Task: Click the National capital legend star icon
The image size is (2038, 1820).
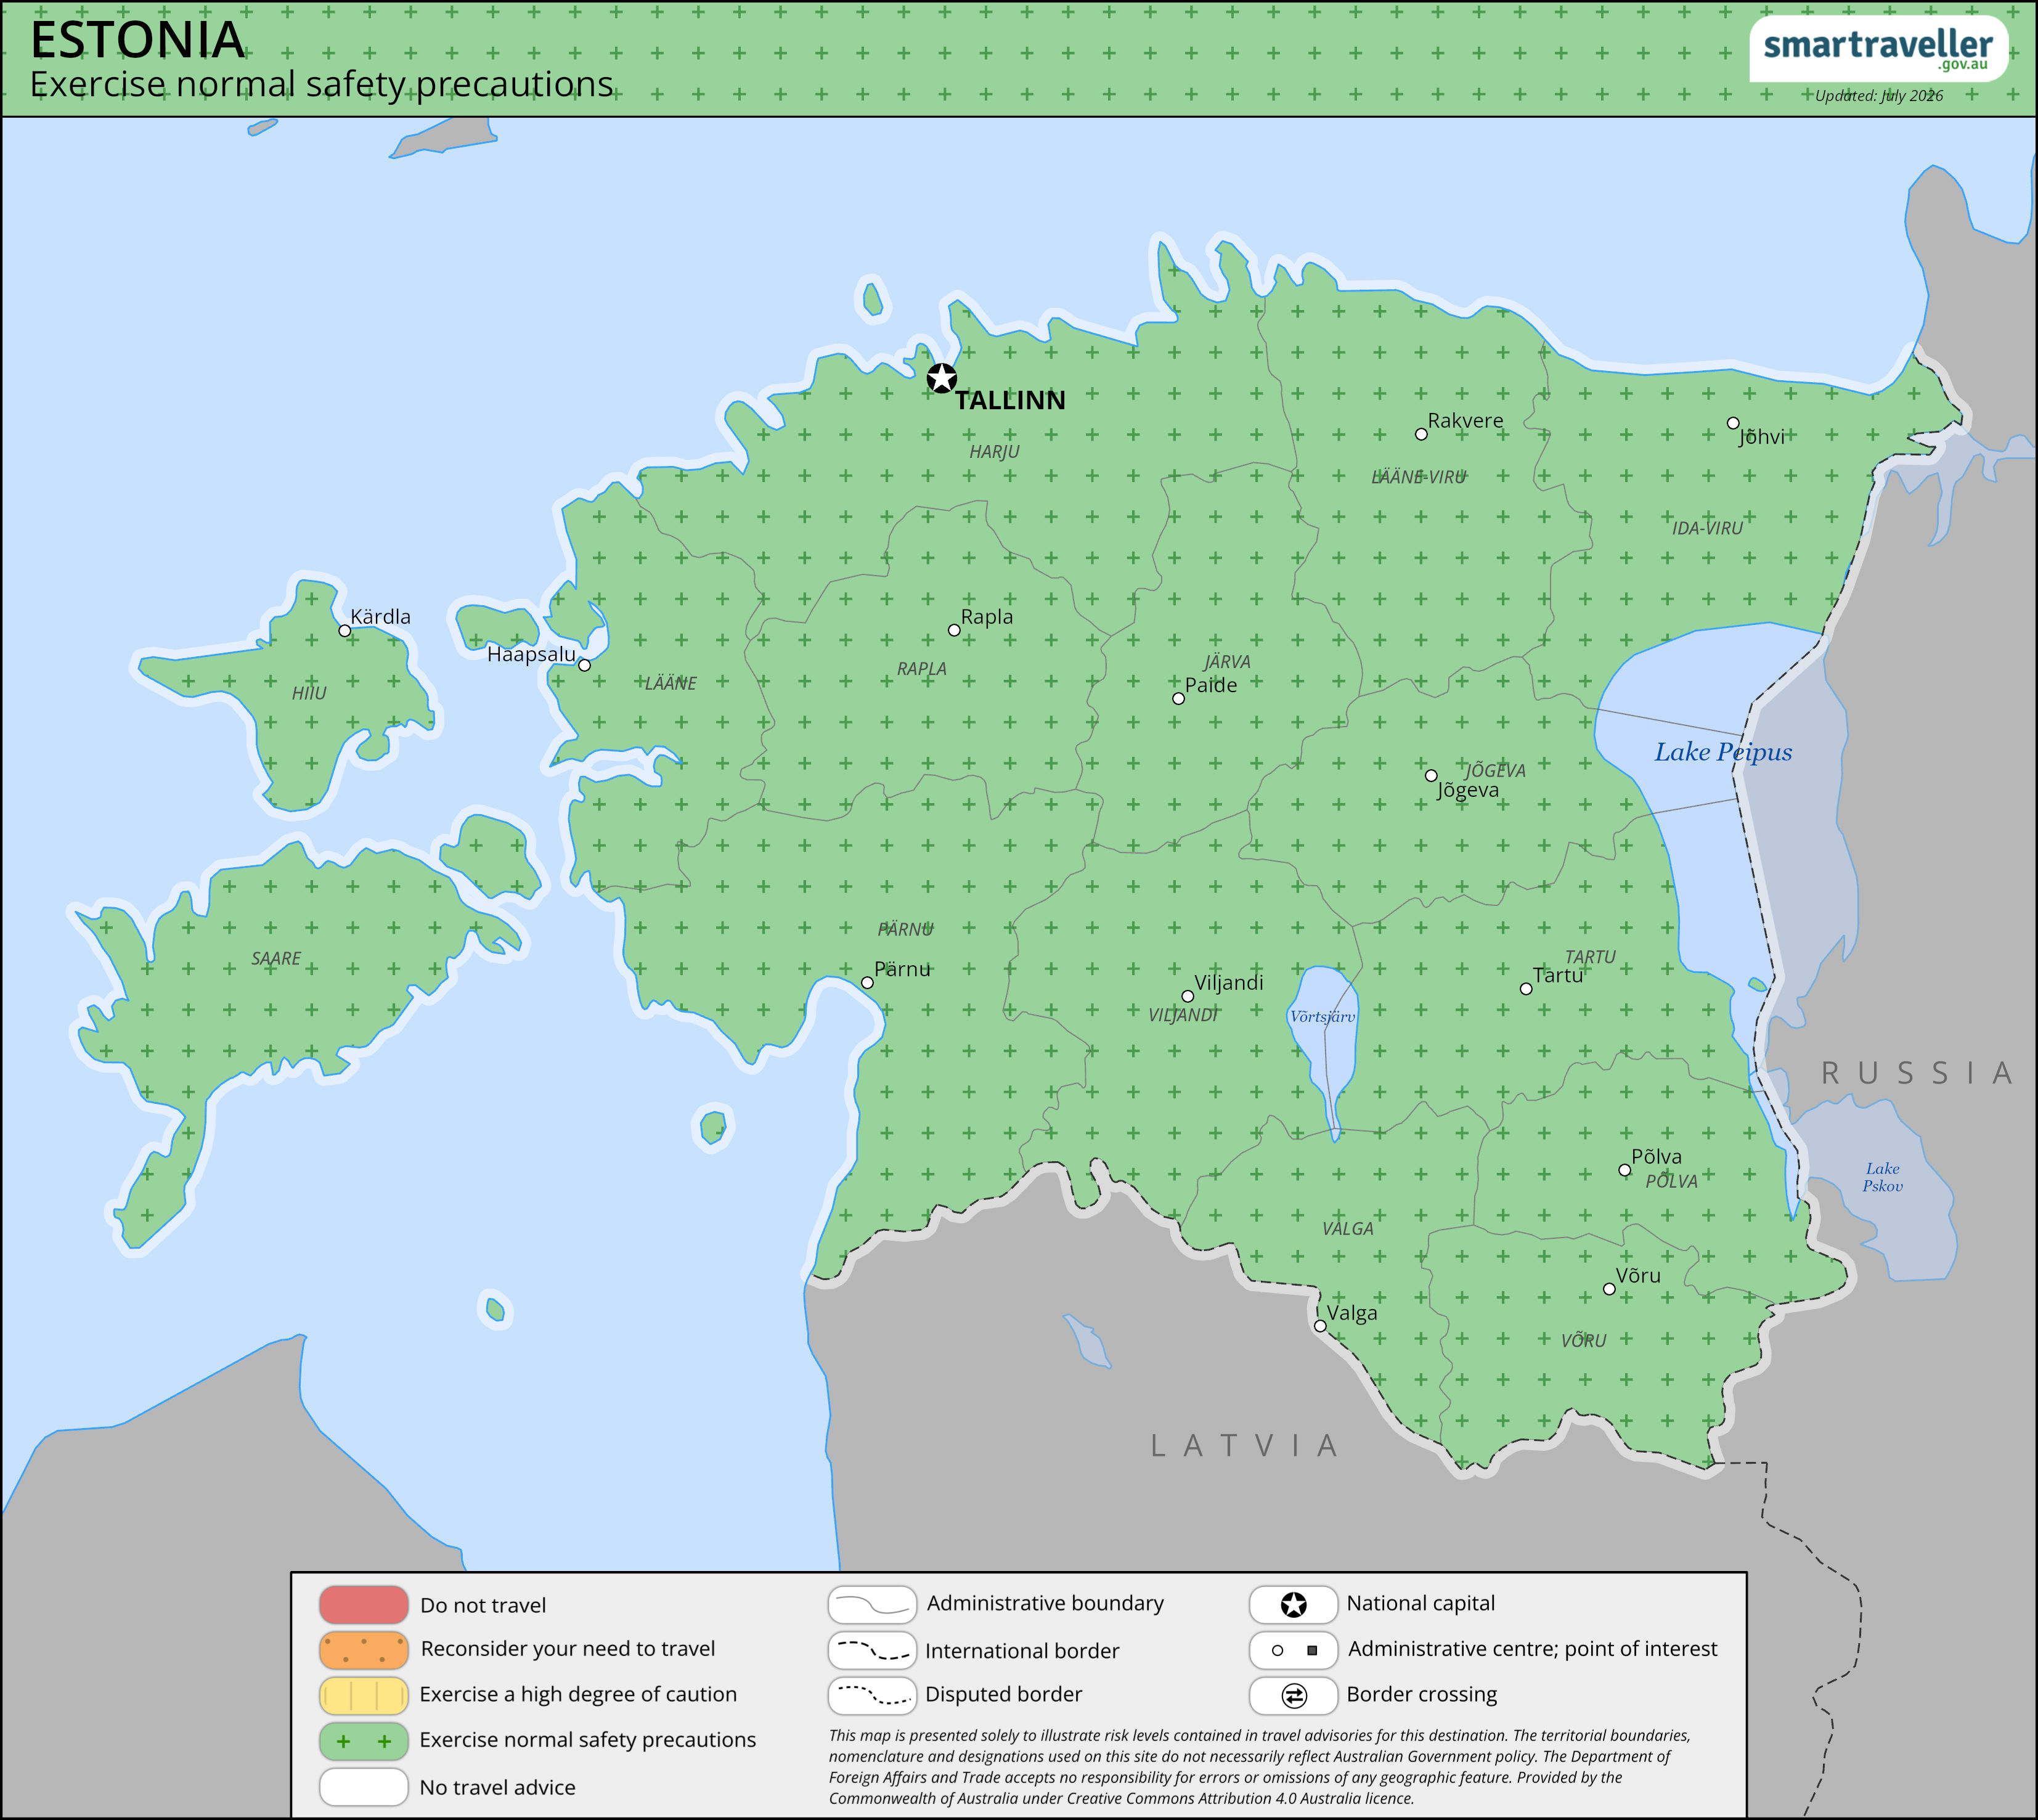Action: coord(1294,1605)
